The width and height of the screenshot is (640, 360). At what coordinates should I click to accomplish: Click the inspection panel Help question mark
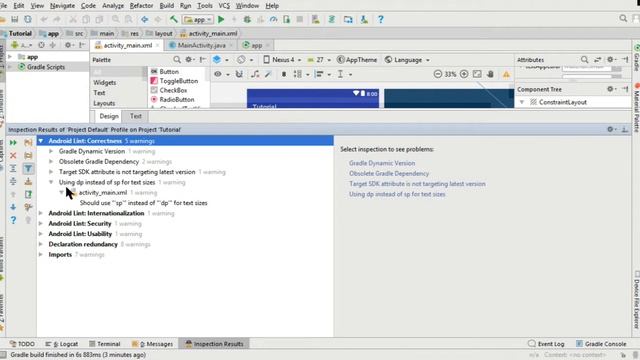click(13, 220)
